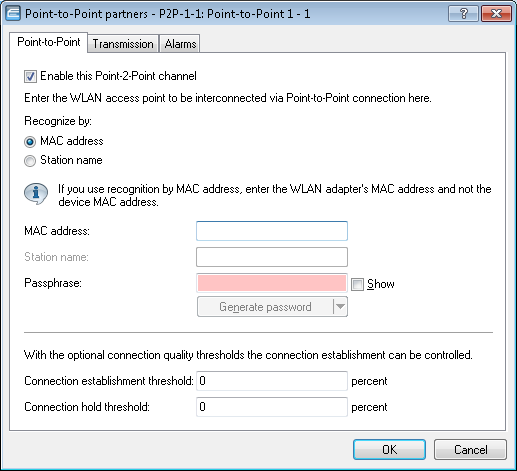Click into the Station name text box
Viewport: 517px width, 471px height.
tap(272, 257)
